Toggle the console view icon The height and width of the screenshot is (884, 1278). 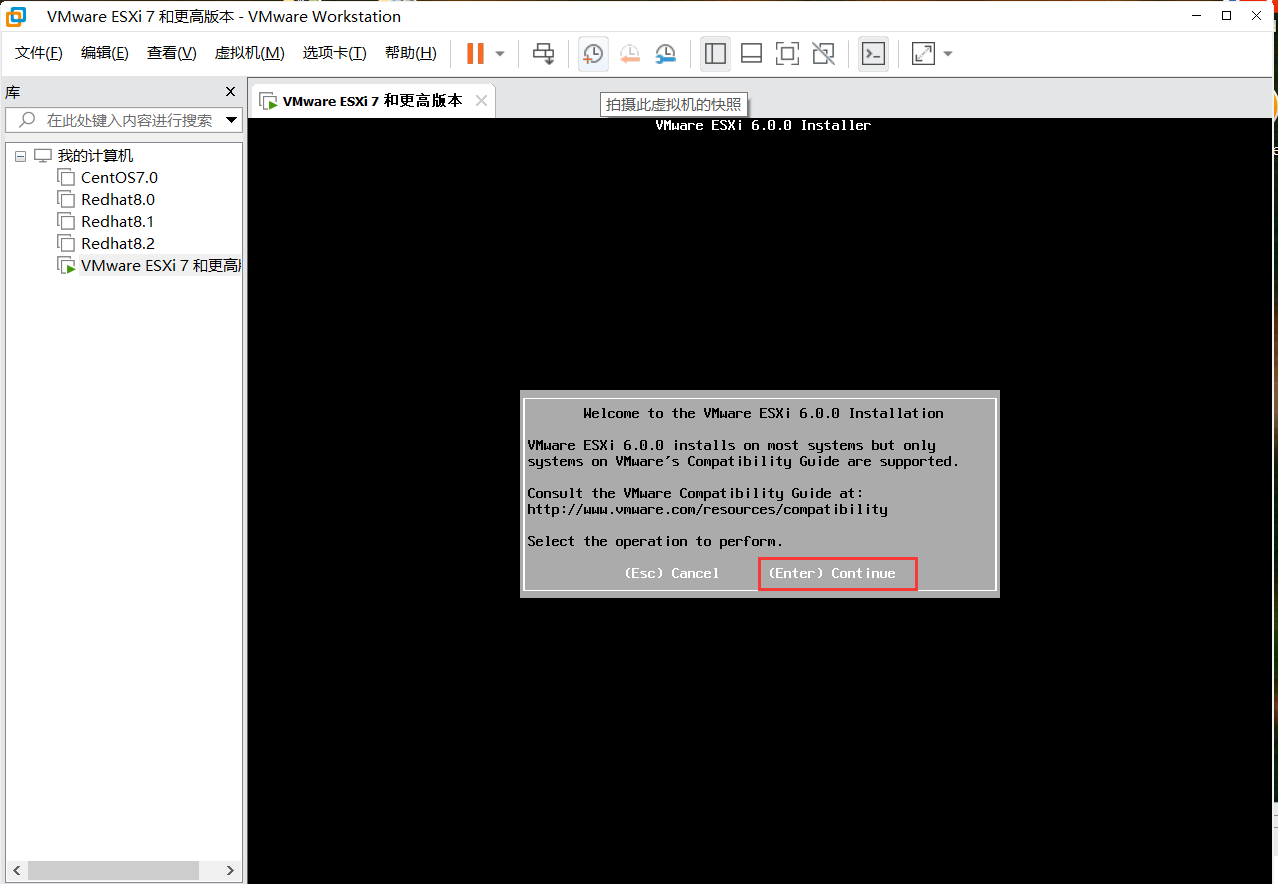pyautogui.click(x=873, y=54)
